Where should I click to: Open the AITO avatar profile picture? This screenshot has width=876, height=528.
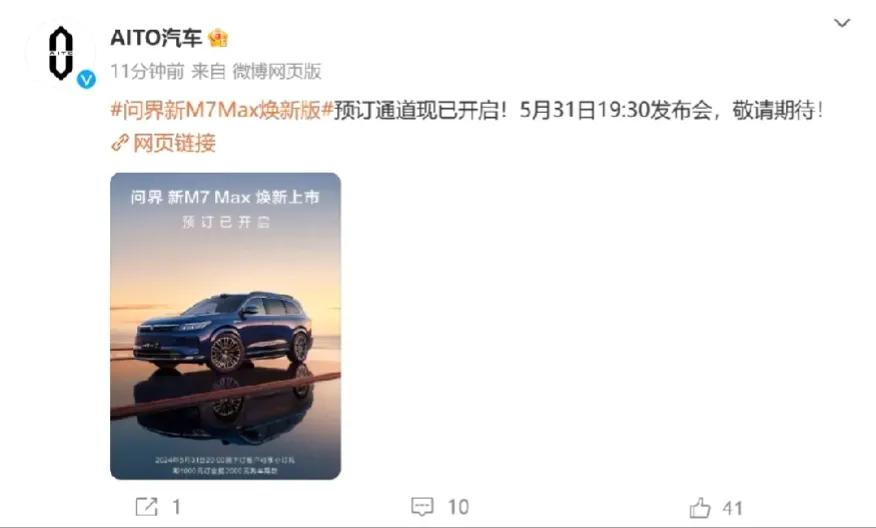click(61, 55)
